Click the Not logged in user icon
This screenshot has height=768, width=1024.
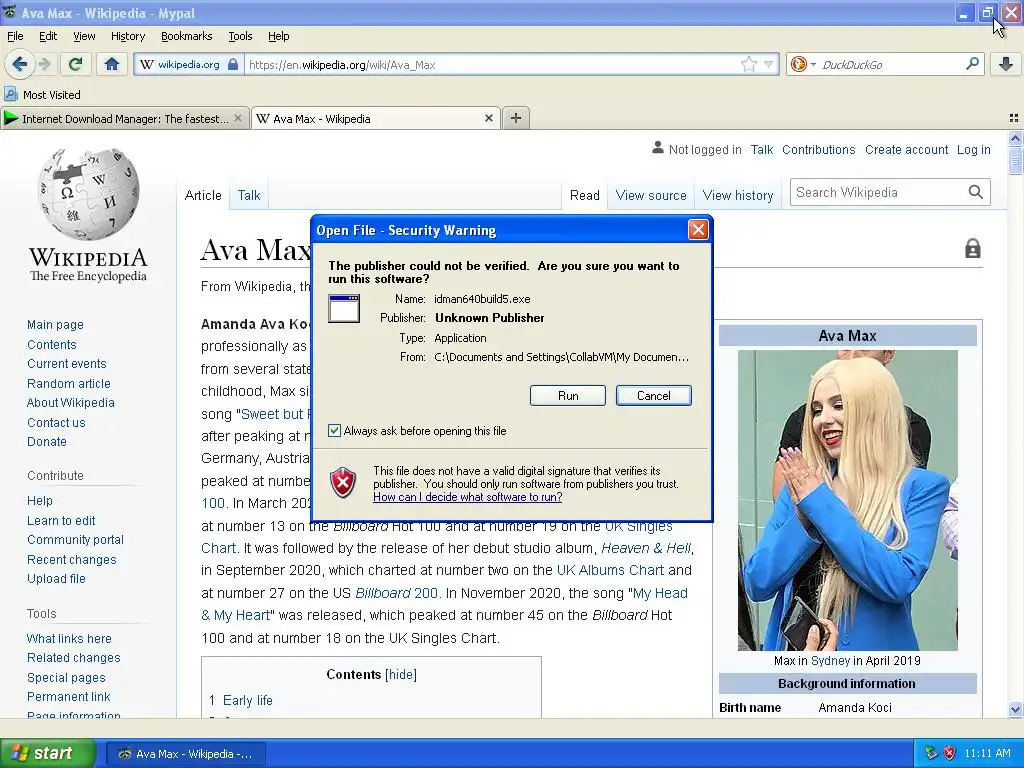(x=658, y=148)
